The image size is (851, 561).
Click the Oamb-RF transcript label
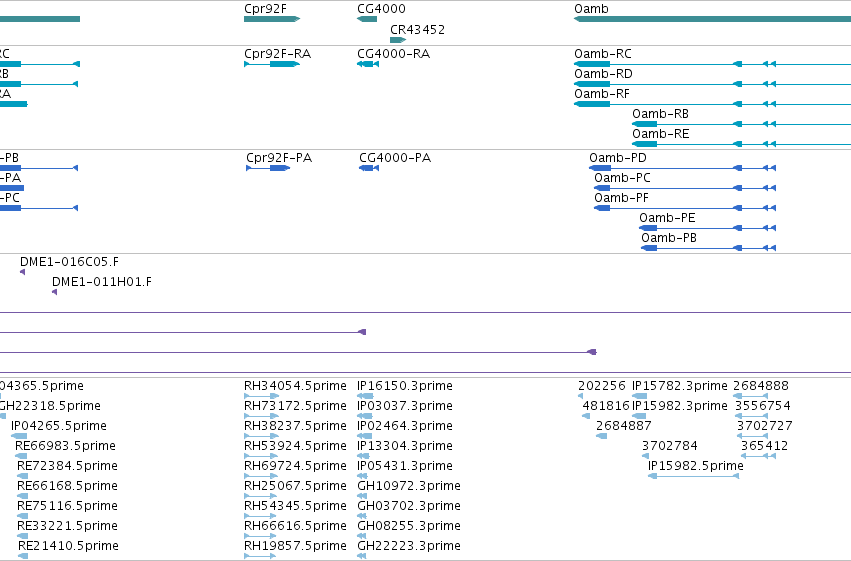point(602,94)
